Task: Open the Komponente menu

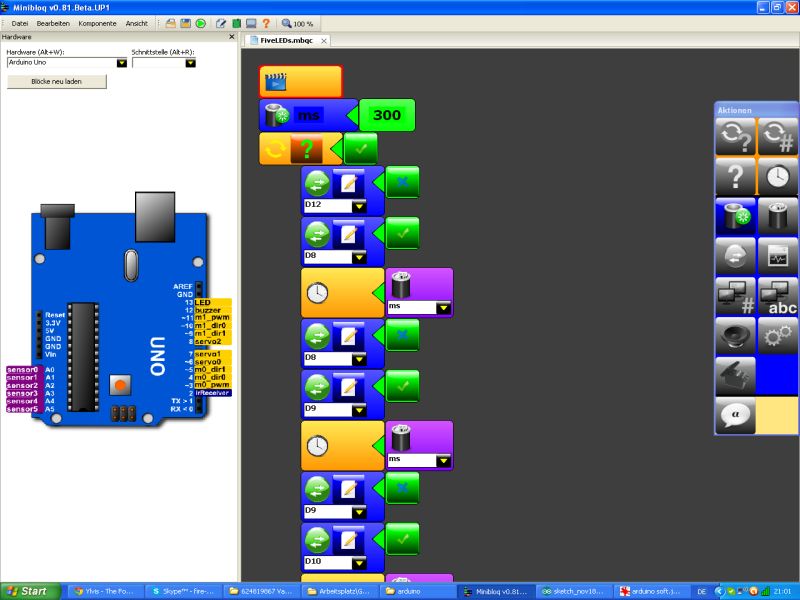Action: pos(97,23)
